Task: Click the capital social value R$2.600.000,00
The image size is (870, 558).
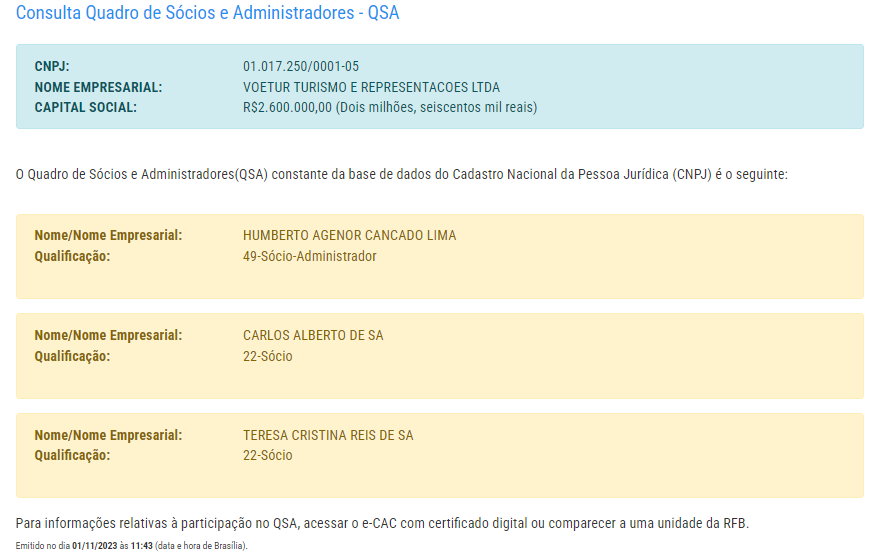Action: click(x=287, y=107)
